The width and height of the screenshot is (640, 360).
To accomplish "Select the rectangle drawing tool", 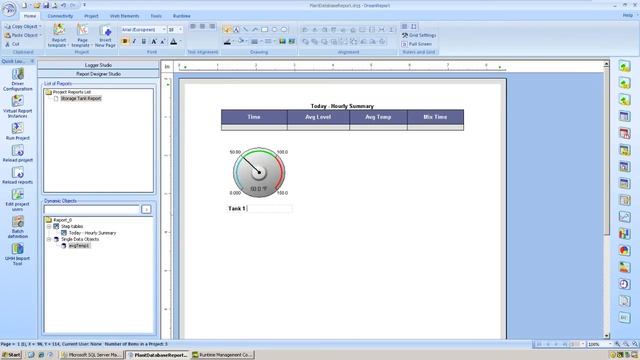I will [264, 29].
